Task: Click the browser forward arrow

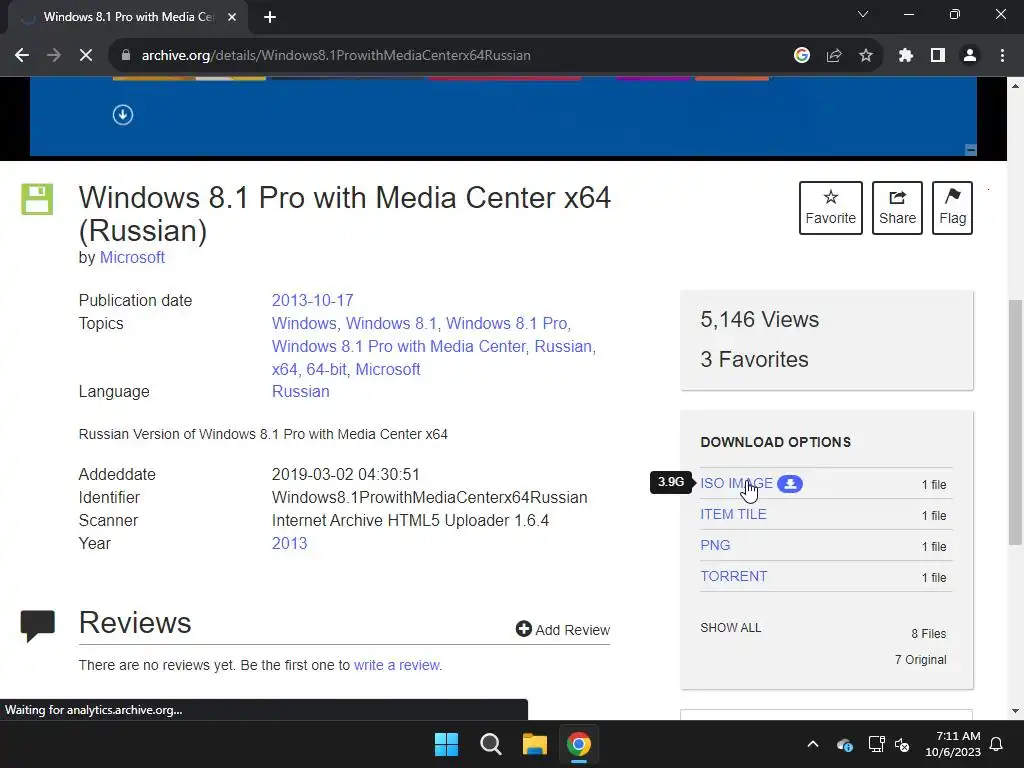Action: (x=54, y=56)
